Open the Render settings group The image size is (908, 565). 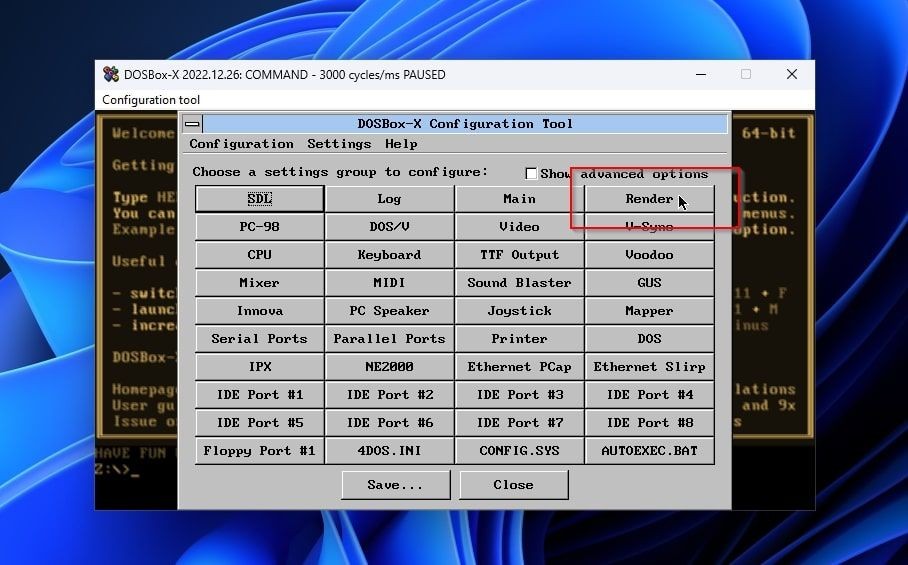[x=649, y=199]
